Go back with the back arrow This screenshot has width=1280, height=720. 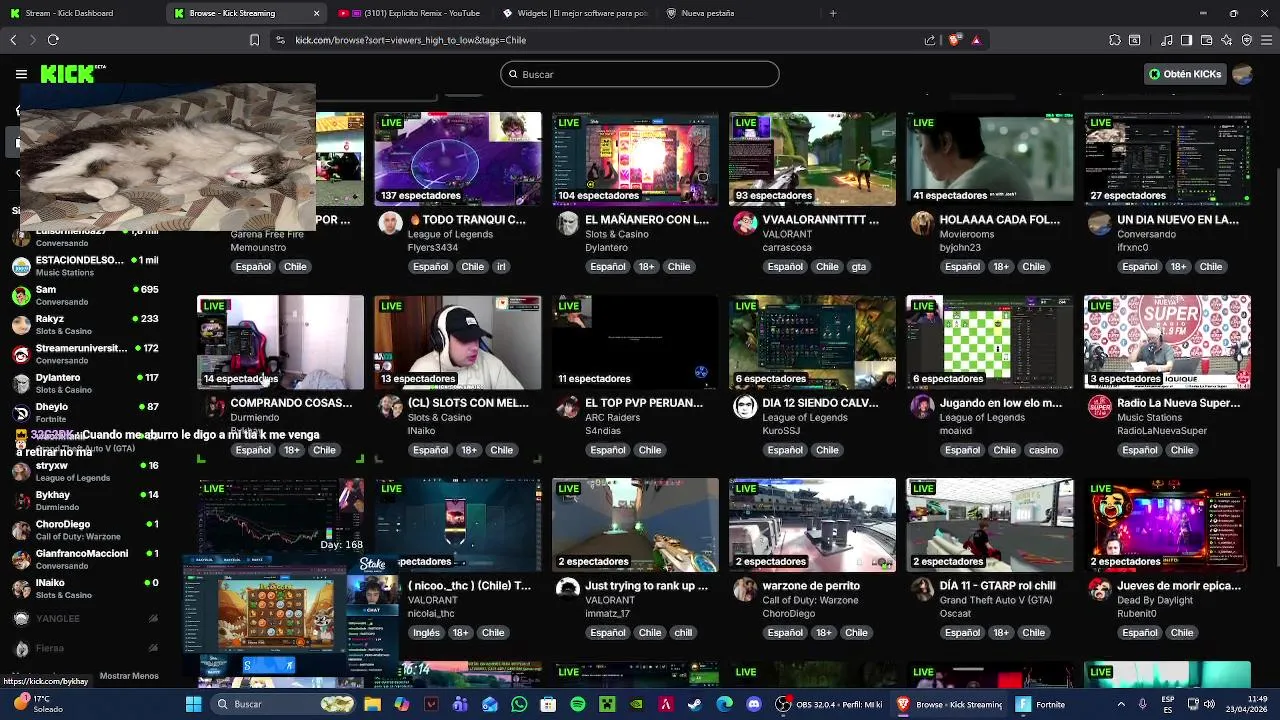point(13,40)
